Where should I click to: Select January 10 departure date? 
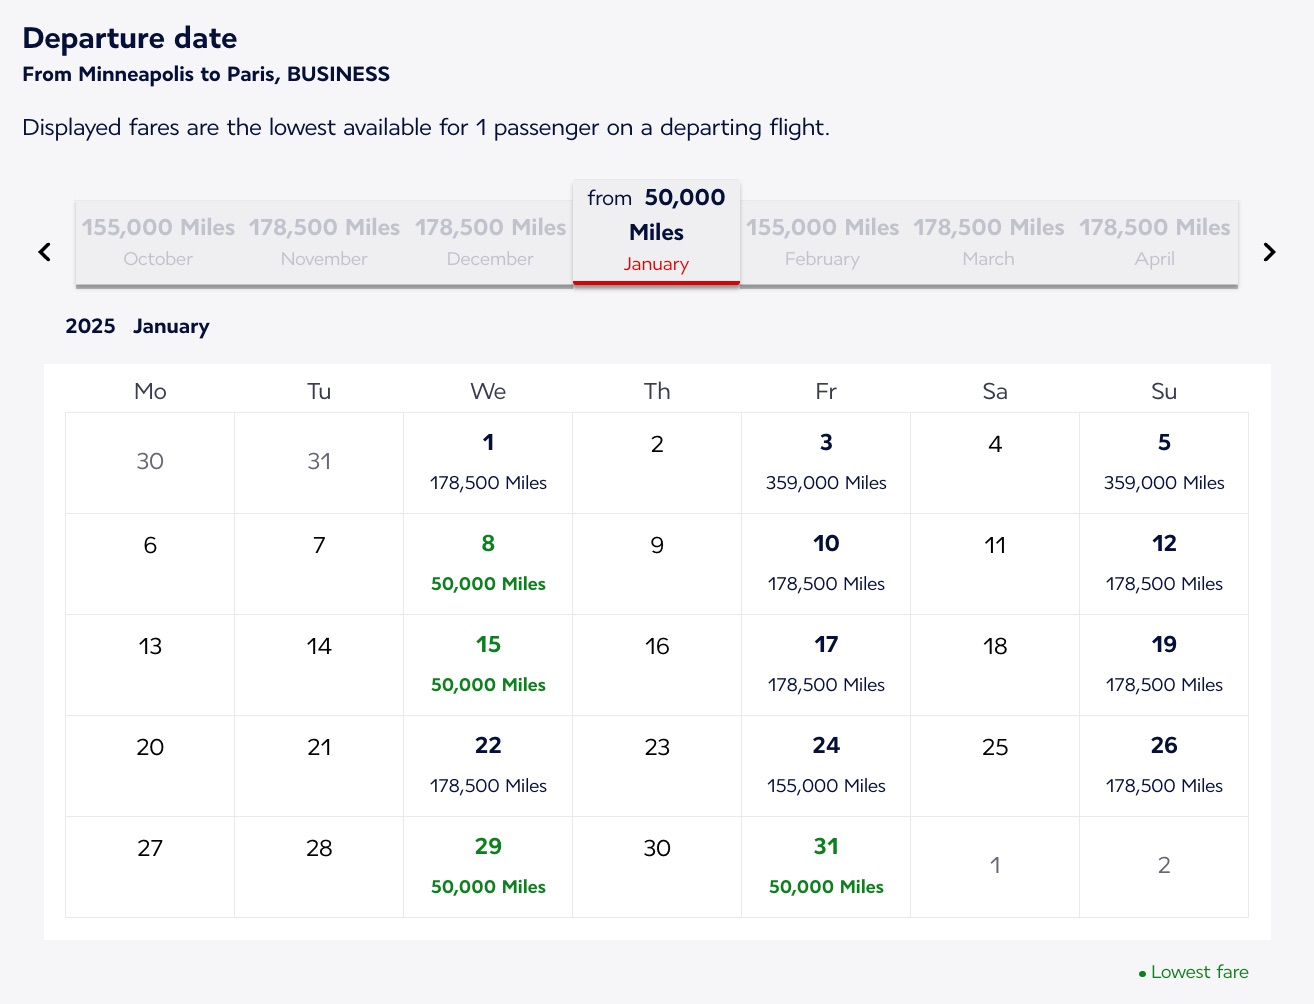point(826,564)
